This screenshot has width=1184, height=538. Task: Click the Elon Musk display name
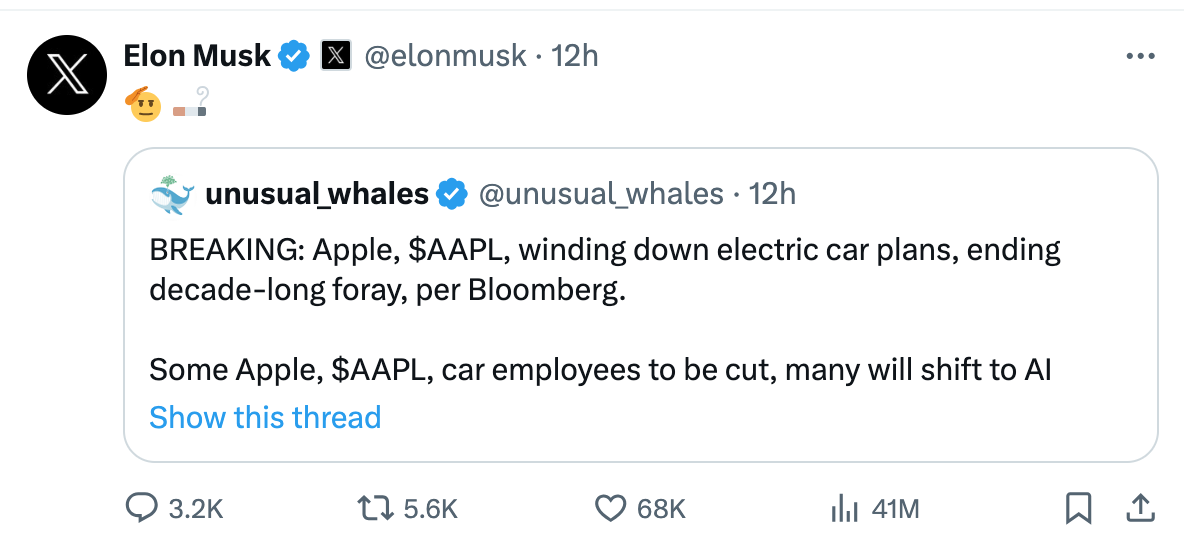[197, 56]
